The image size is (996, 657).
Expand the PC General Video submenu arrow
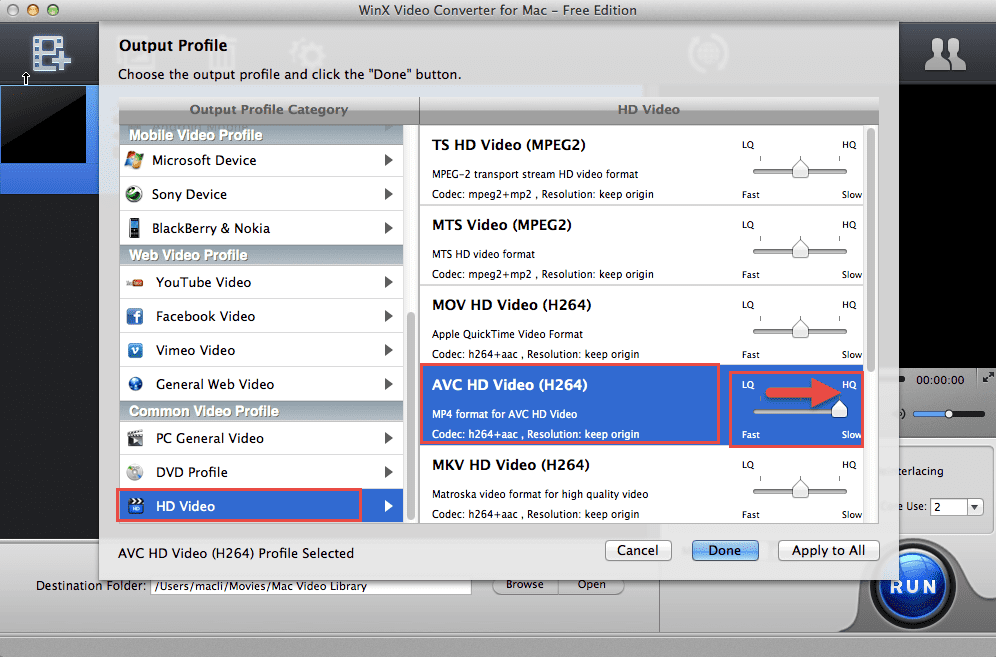(x=389, y=438)
